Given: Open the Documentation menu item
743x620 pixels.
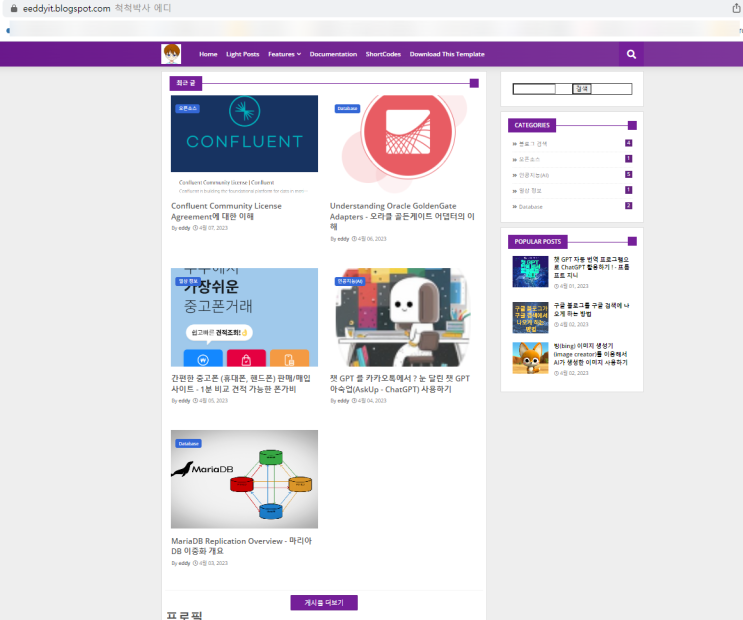Looking at the screenshot, I should coord(333,55).
